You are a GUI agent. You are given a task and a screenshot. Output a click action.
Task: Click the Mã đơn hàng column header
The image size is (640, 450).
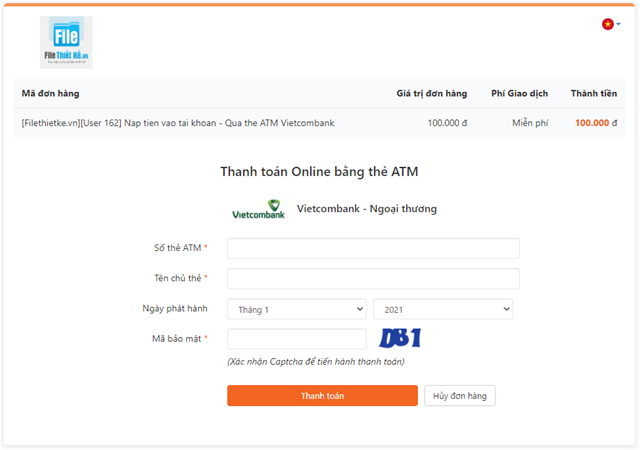pyautogui.click(x=51, y=94)
